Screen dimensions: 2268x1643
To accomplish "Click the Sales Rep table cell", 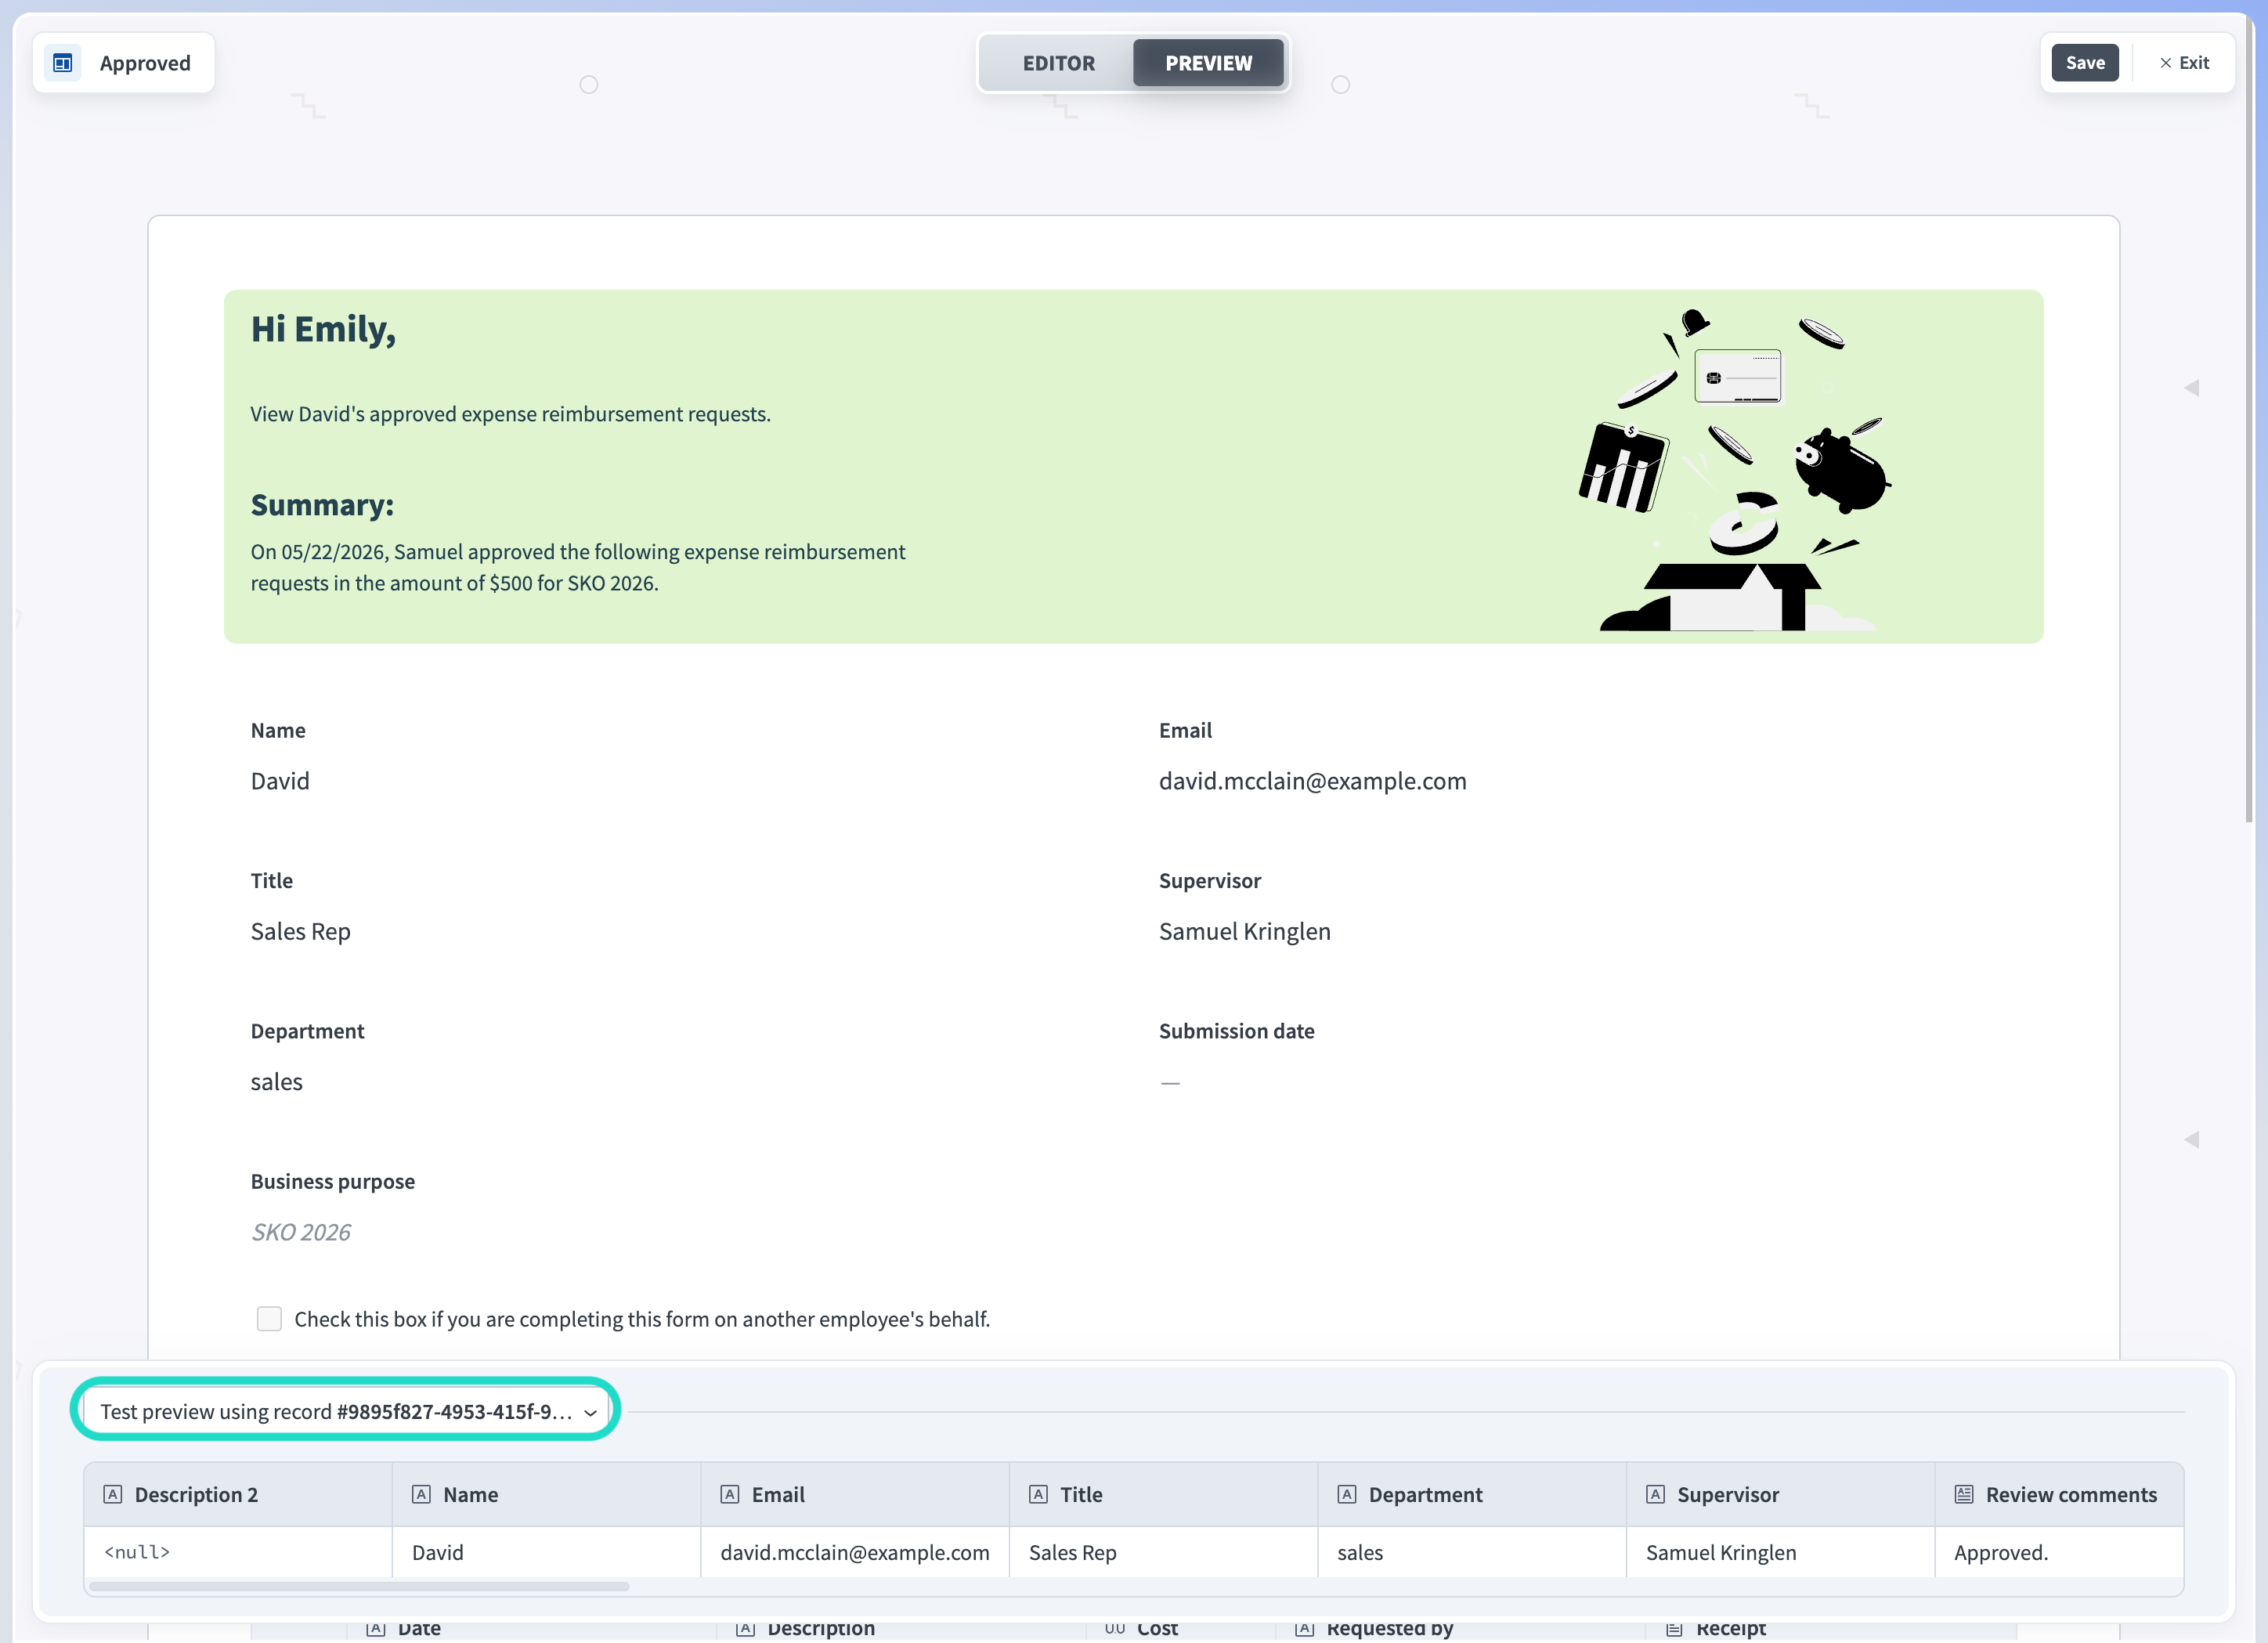I will pos(1163,1552).
